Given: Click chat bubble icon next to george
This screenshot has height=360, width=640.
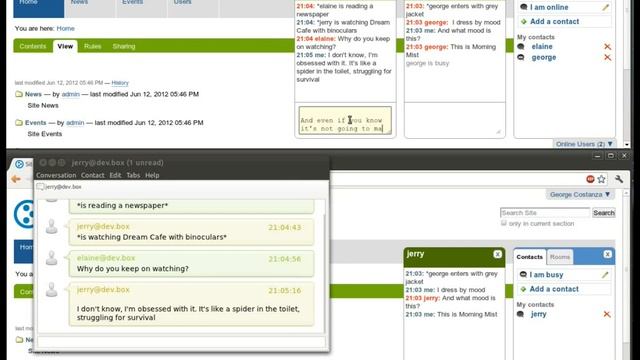Looking at the screenshot, I should point(521,58).
